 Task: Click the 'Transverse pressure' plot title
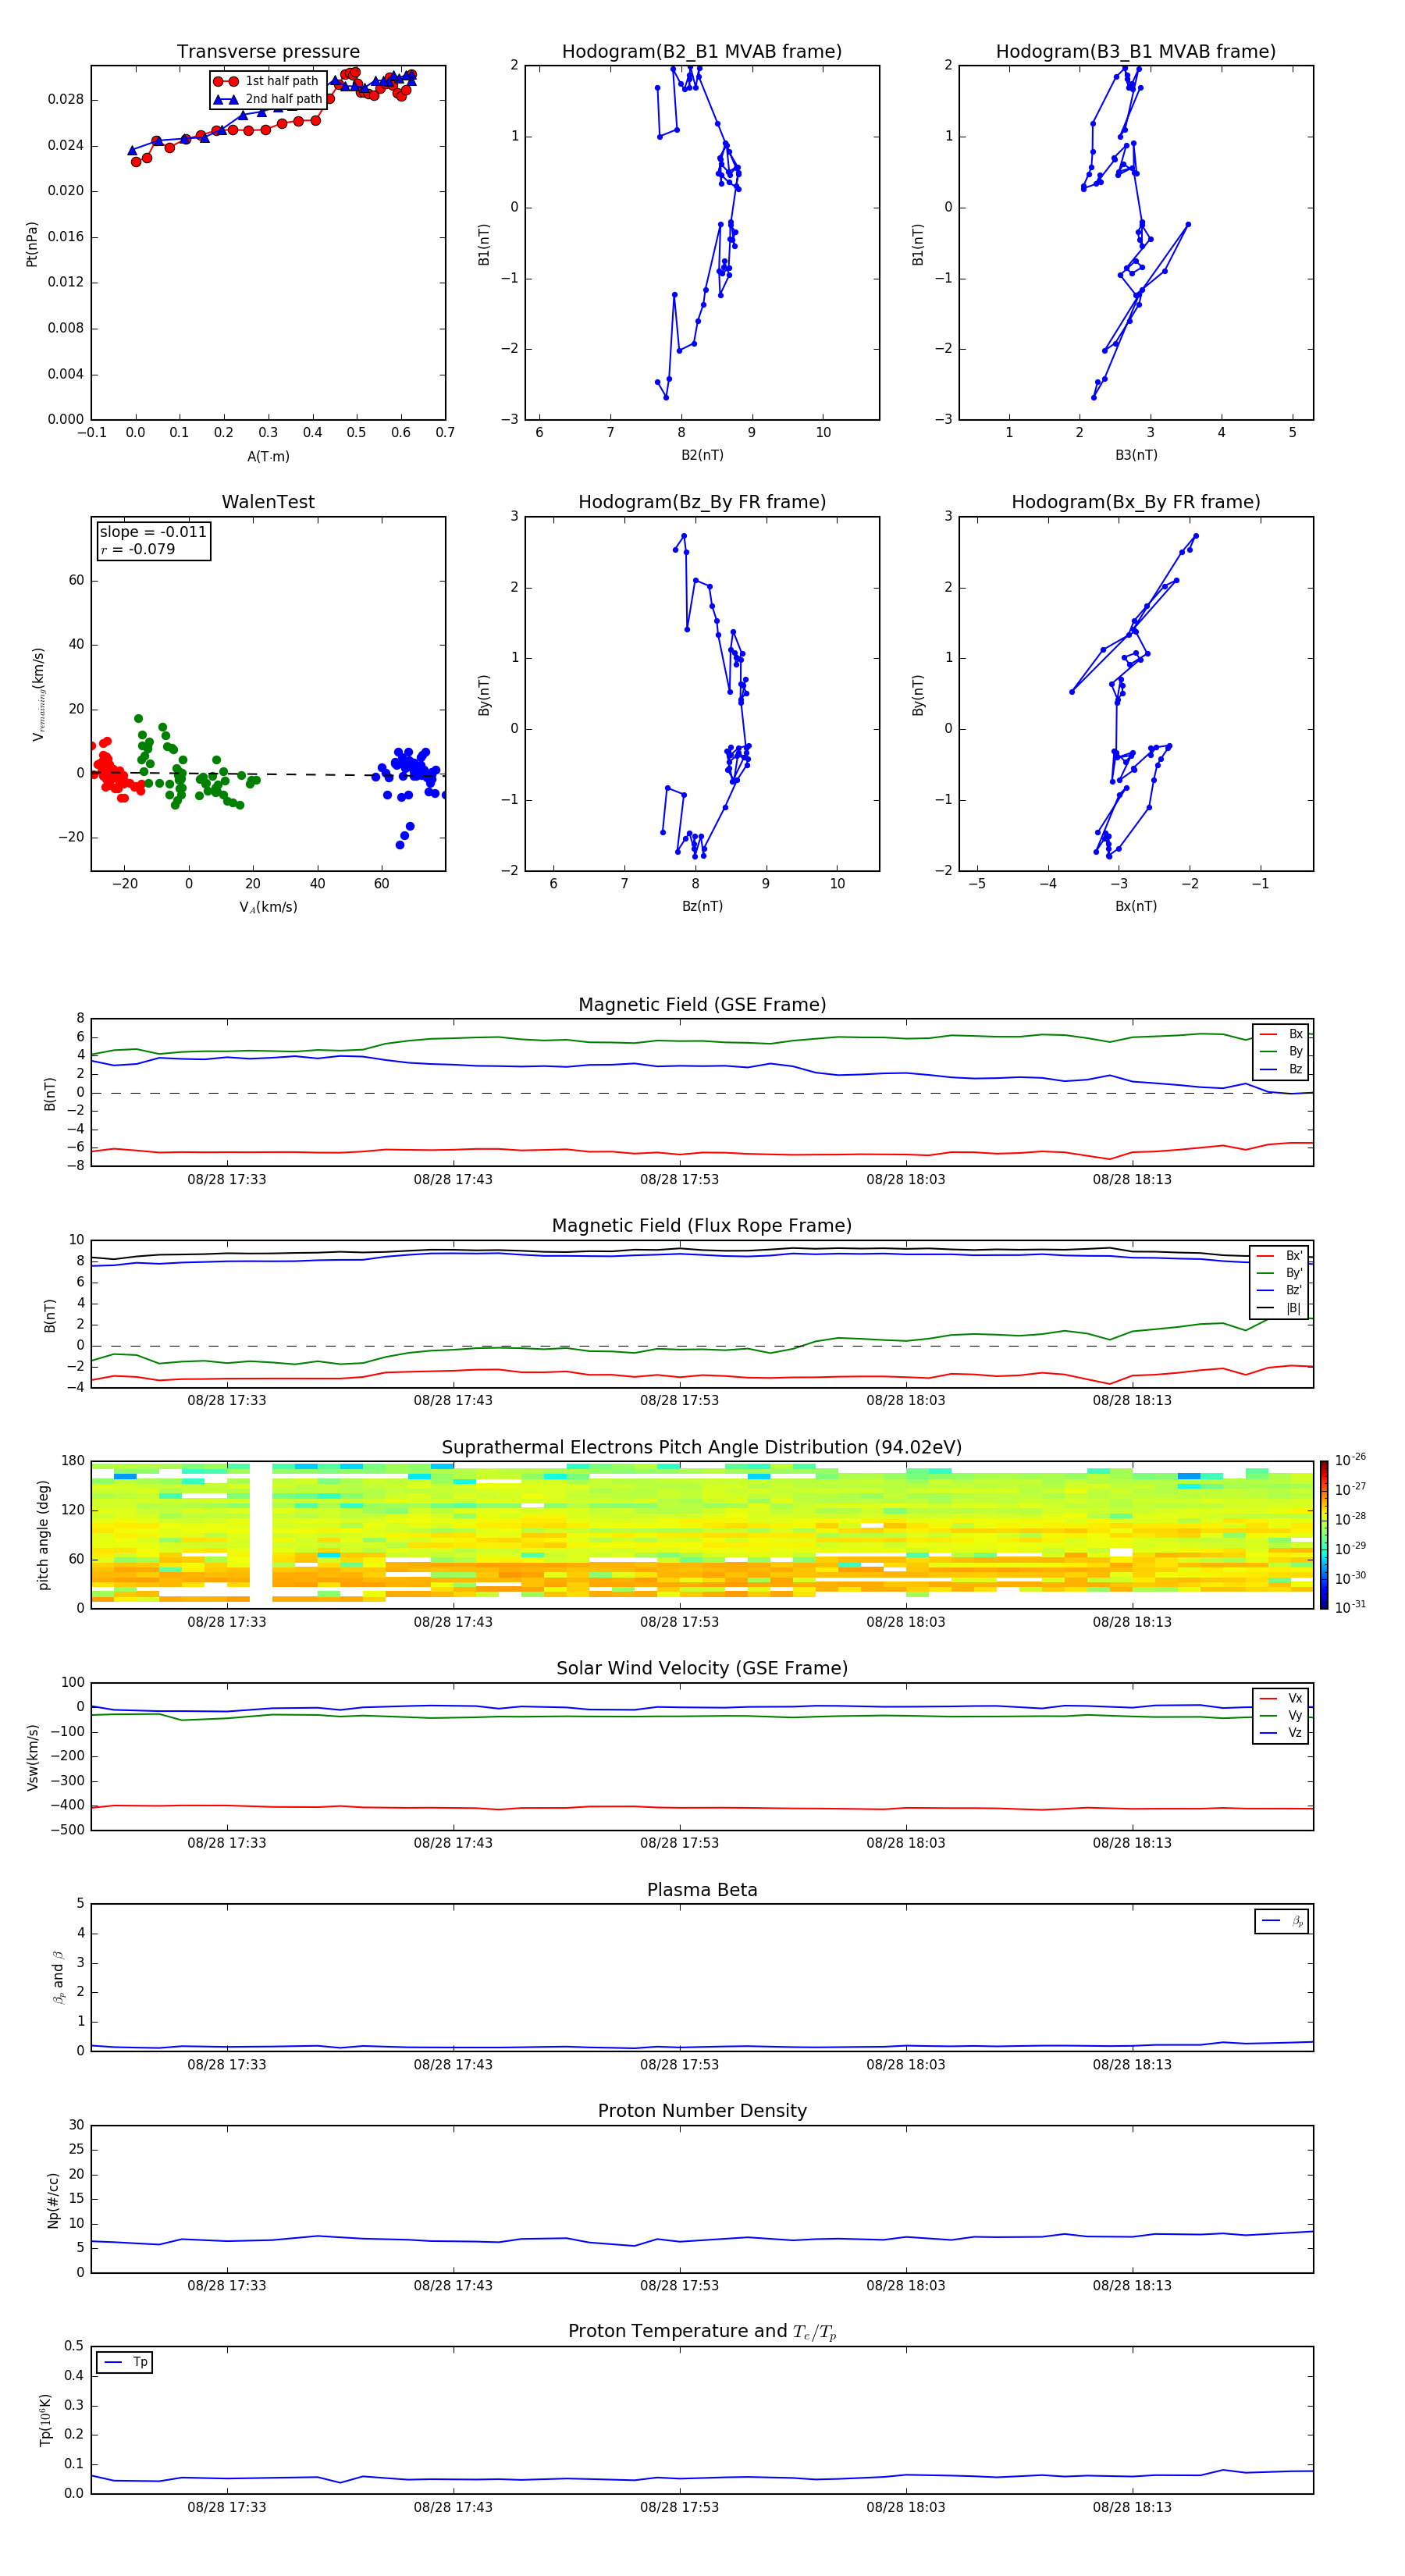(268, 52)
